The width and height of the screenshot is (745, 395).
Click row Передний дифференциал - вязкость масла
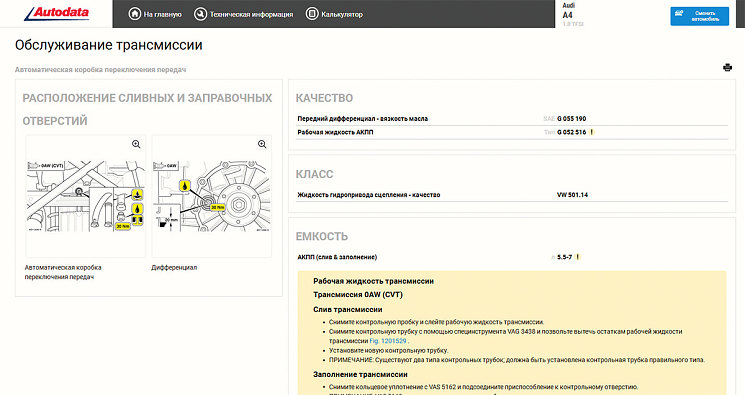pos(512,119)
